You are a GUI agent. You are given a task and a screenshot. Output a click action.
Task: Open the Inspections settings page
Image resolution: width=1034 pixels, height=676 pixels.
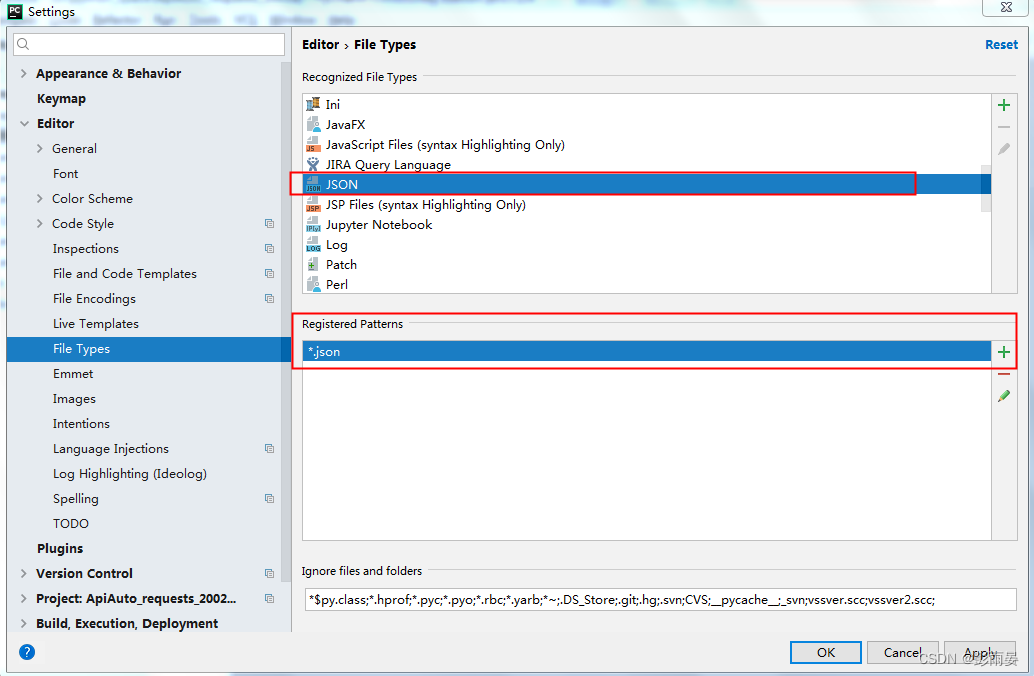point(86,249)
